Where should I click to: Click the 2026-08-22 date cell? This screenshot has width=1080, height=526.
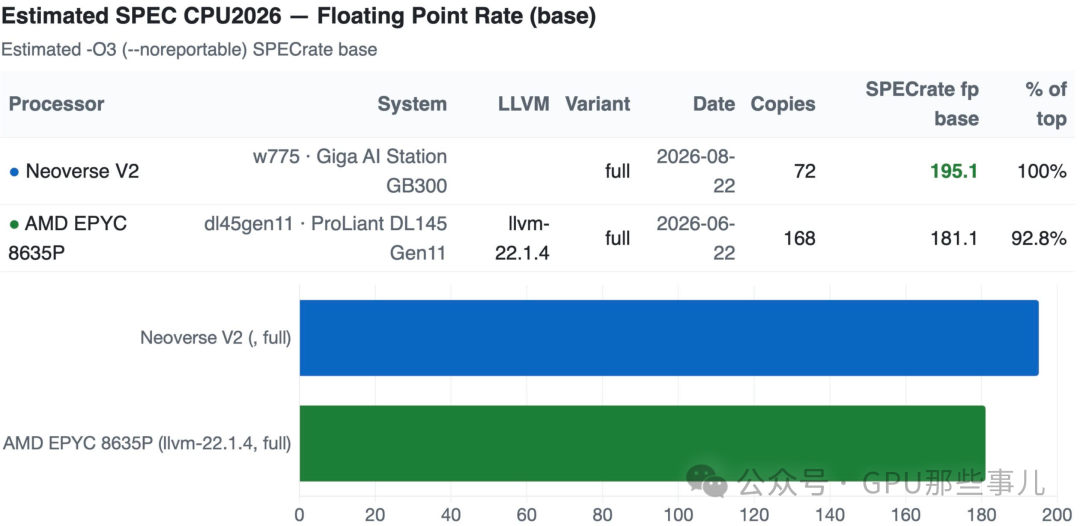696,171
